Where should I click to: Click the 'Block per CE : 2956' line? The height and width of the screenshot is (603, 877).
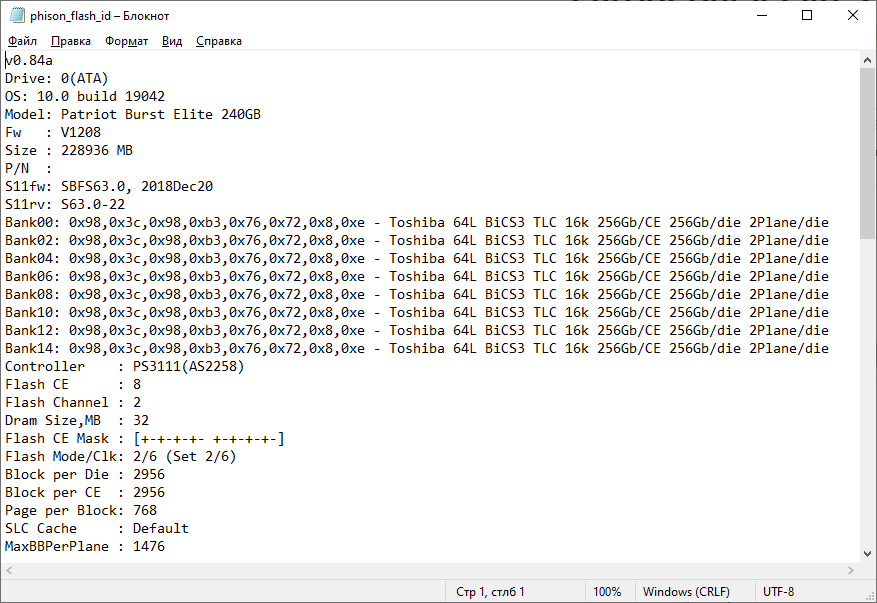coord(85,492)
